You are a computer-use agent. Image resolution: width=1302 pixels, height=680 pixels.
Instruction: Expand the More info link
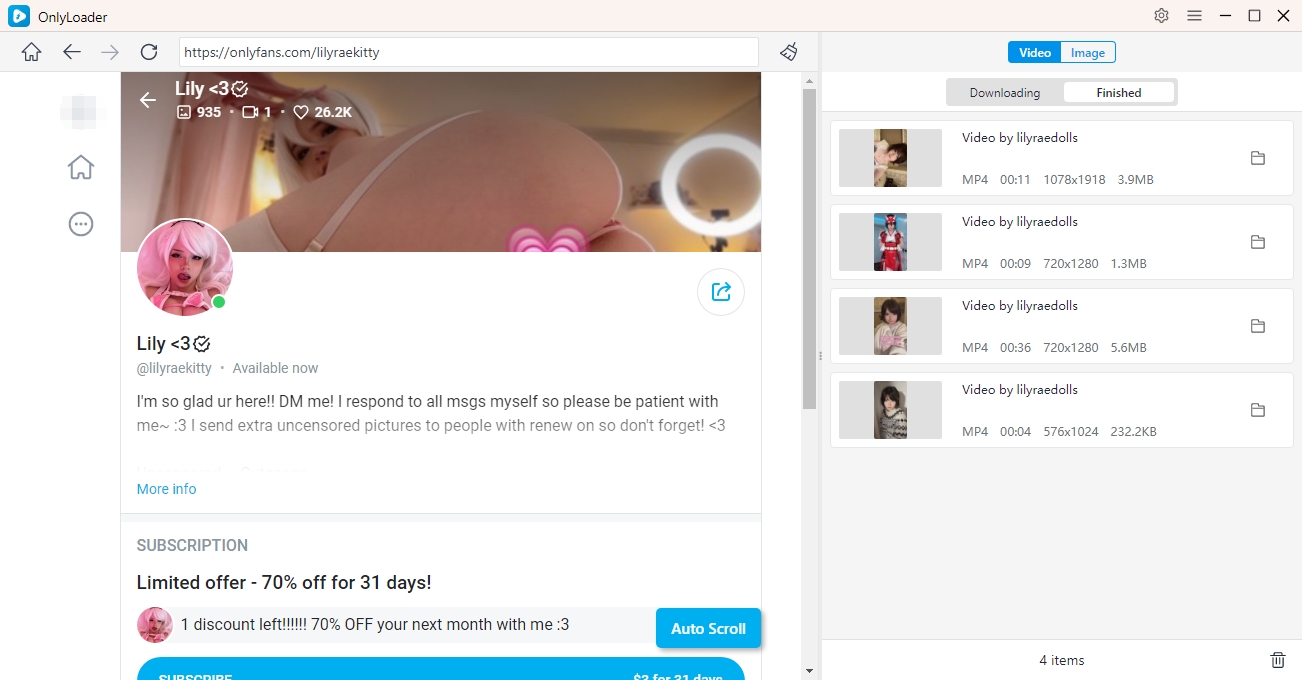point(166,489)
